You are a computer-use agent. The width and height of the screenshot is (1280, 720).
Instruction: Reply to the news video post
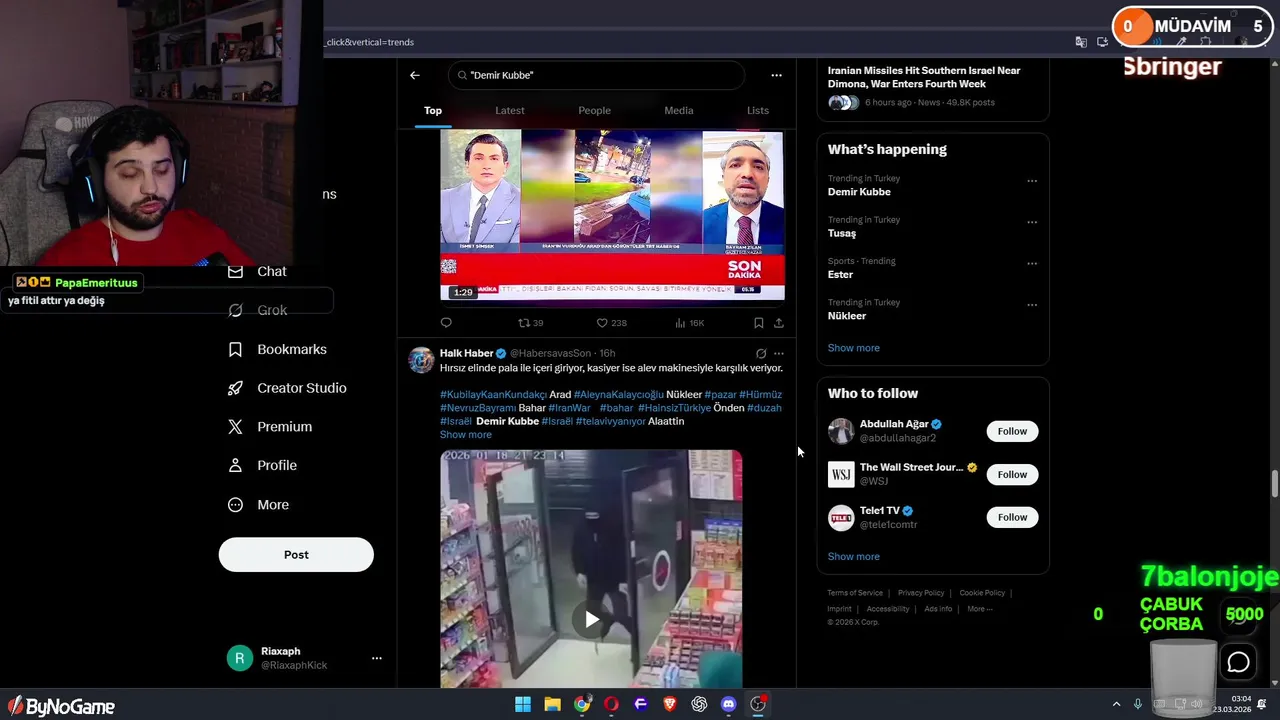click(446, 323)
